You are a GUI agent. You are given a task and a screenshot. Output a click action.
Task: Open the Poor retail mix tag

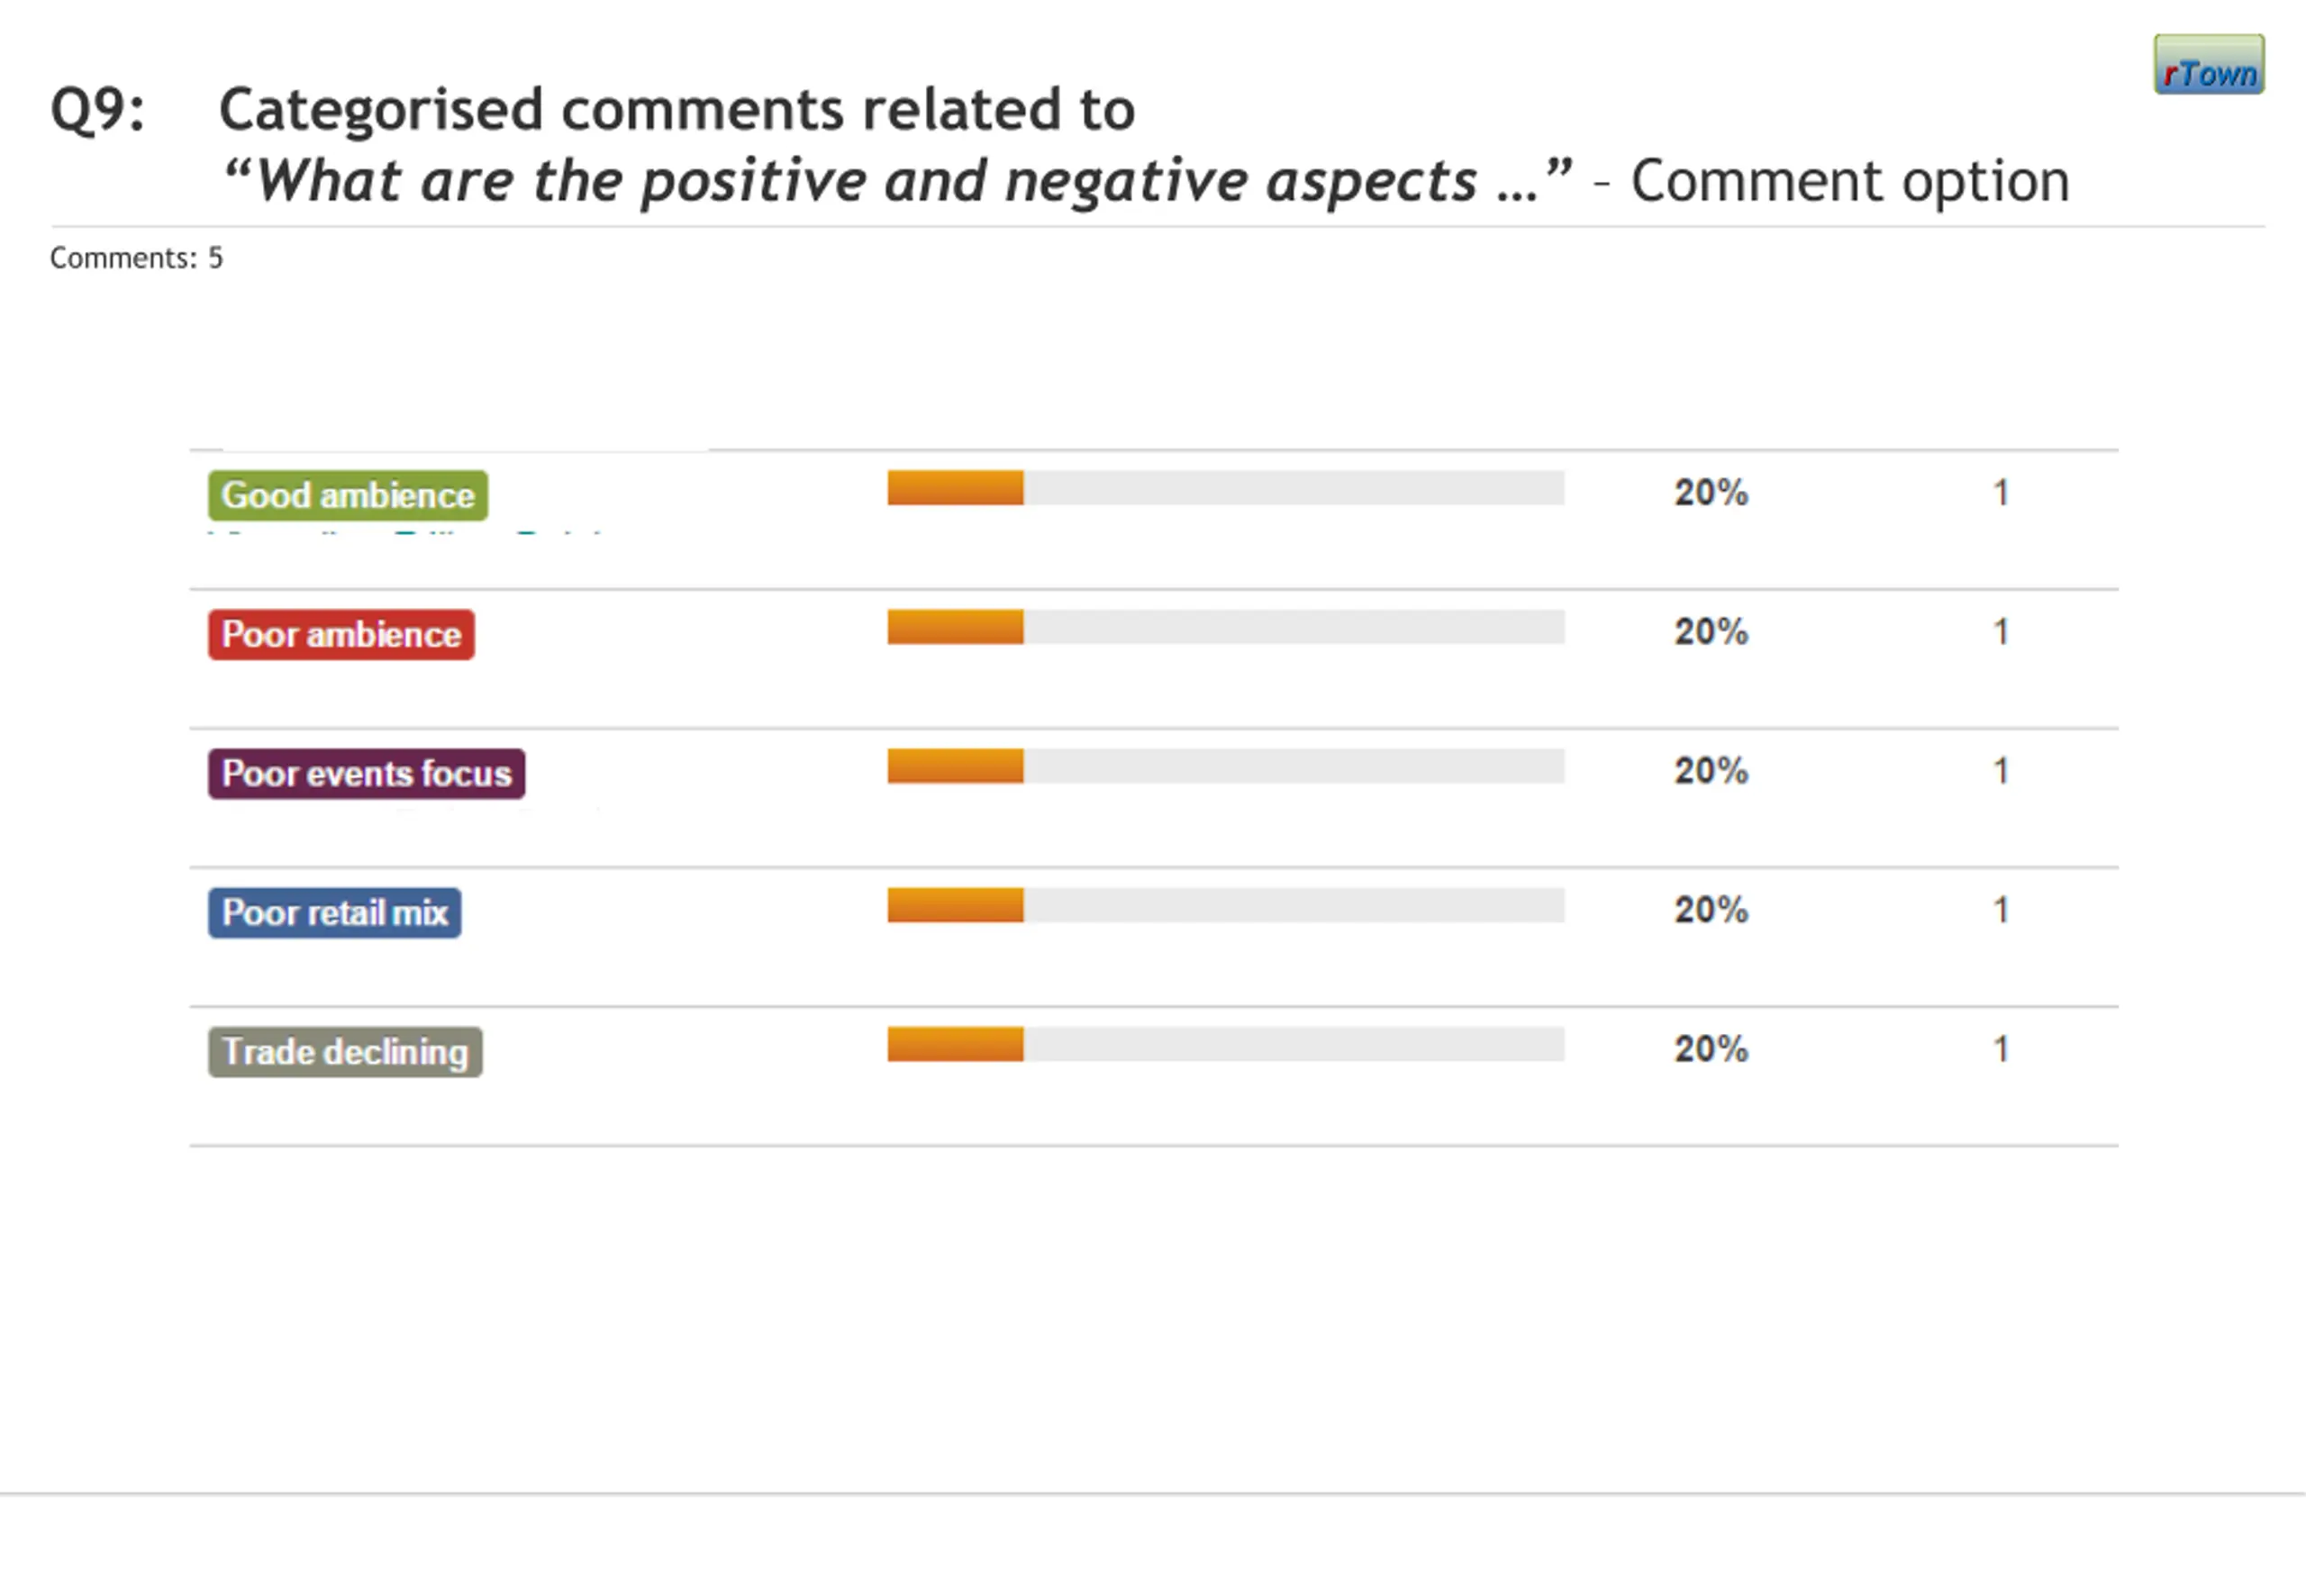(334, 913)
